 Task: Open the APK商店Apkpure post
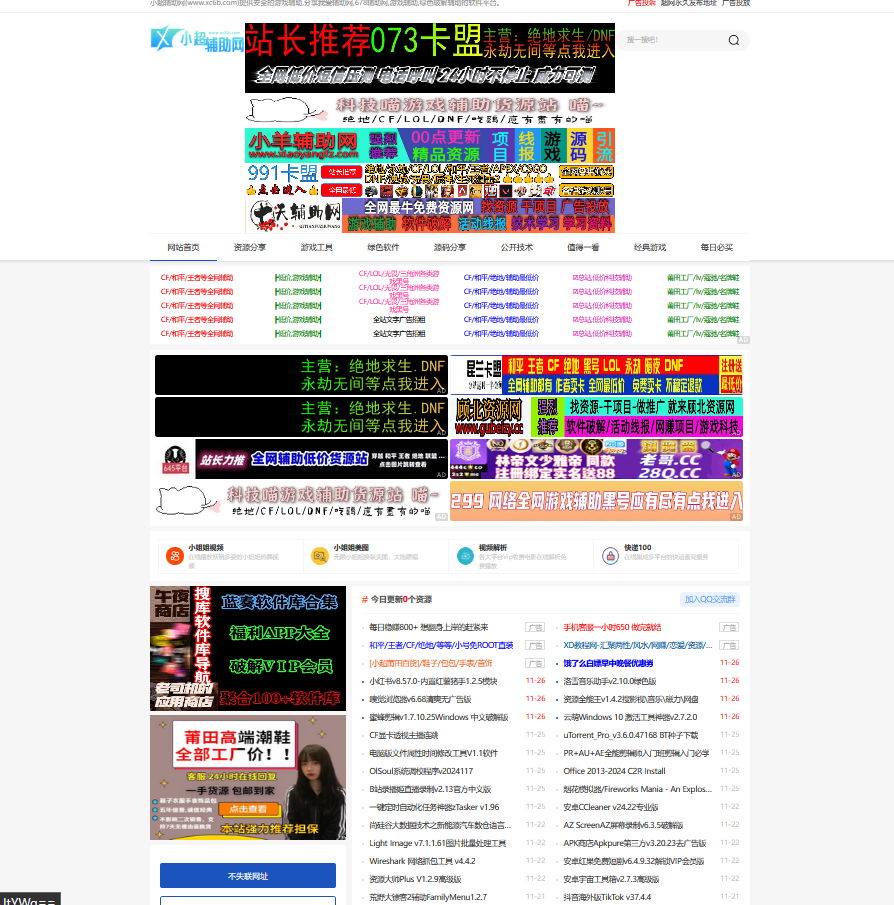coord(635,843)
